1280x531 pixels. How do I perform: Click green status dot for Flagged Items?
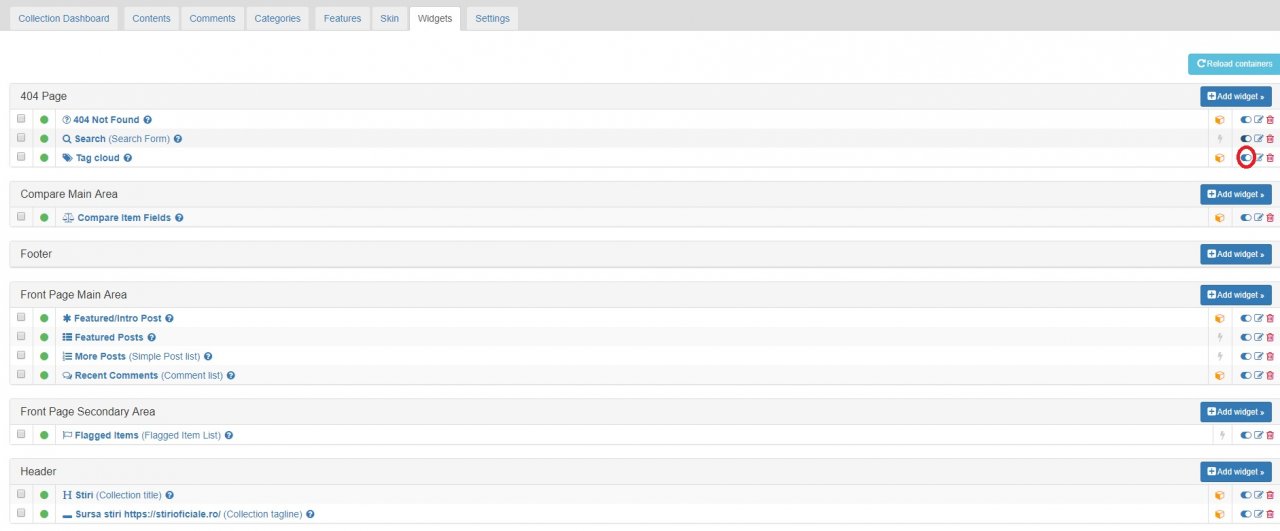coord(44,436)
